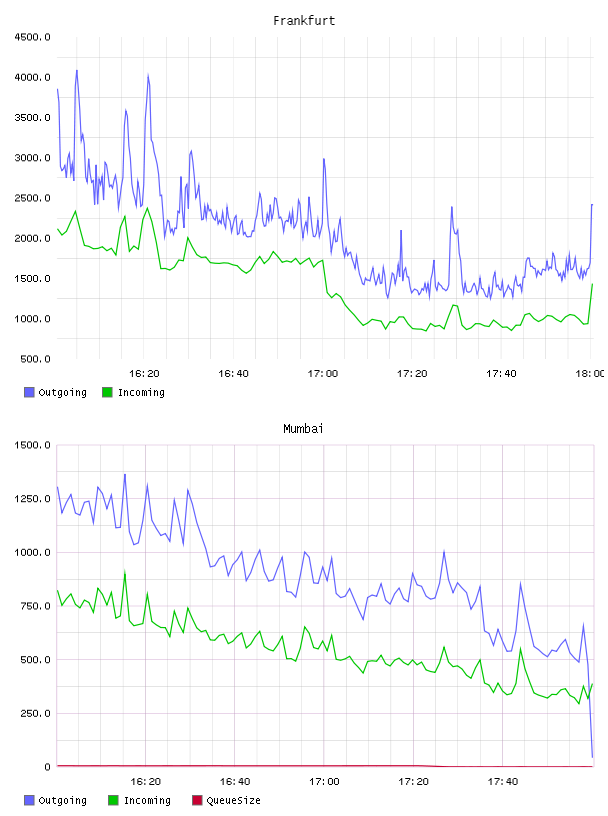This screenshot has width=608, height=816.
Task: Click the 18:00 time label on the Frankfurt chart
Action: (590, 374)
